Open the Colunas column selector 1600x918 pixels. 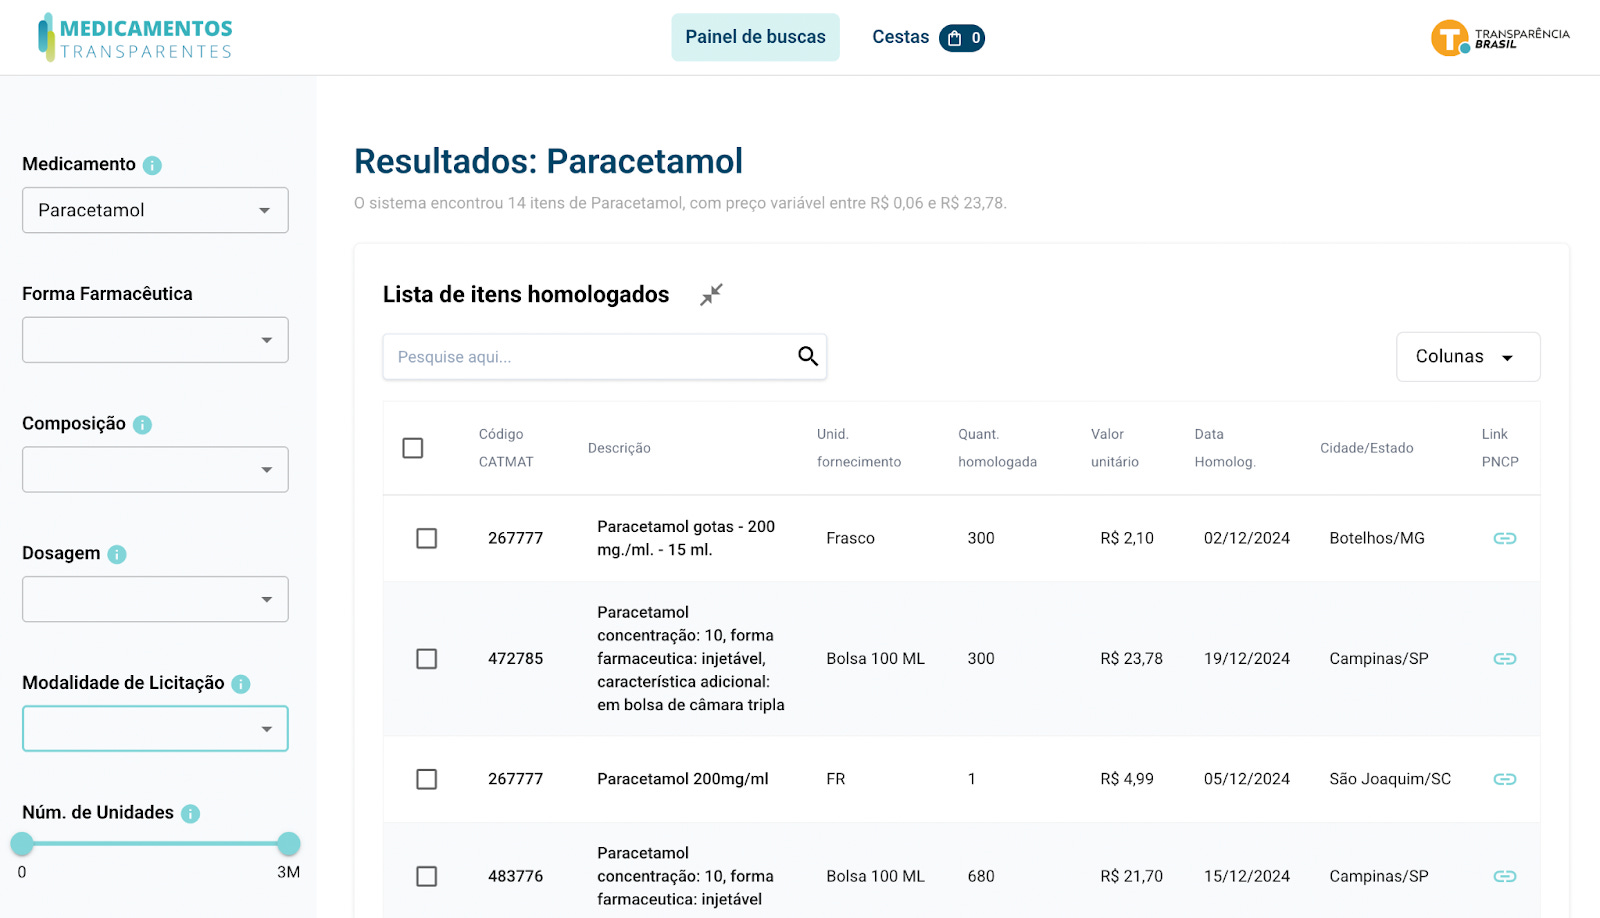coord(1468,357)
